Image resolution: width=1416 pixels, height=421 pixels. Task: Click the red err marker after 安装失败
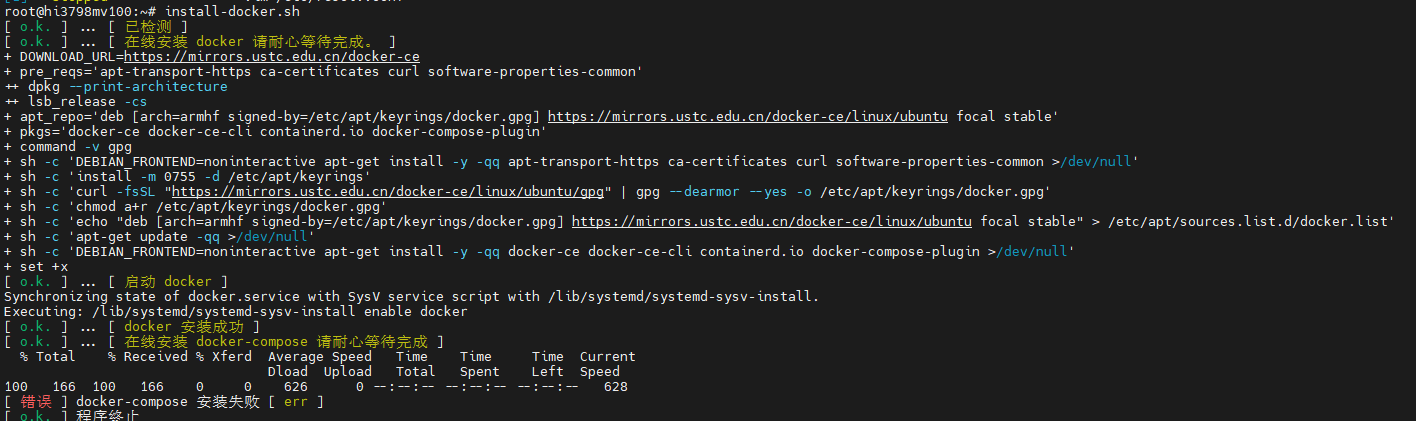(296, 402)
